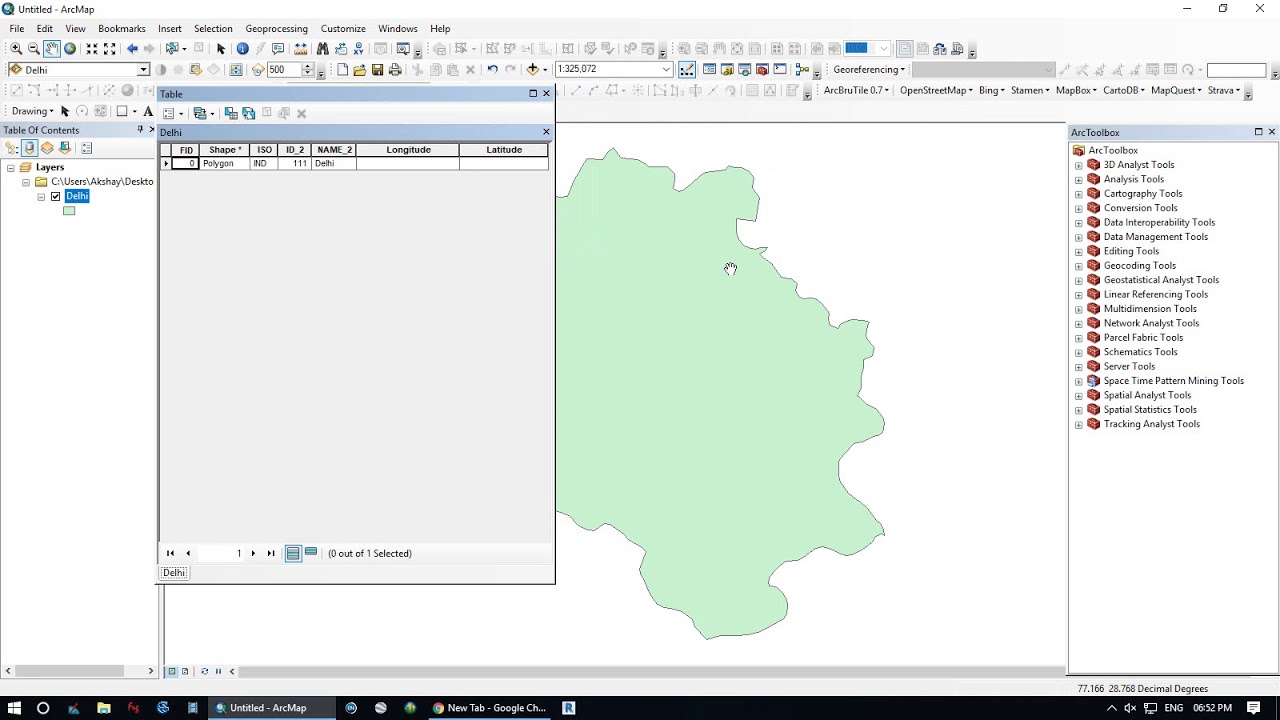Image resolution: width=1280 pixels, height=720 pixels.
Task: Open the map scale dropdown
Action: pyautogui.click(x=666, y=70)
